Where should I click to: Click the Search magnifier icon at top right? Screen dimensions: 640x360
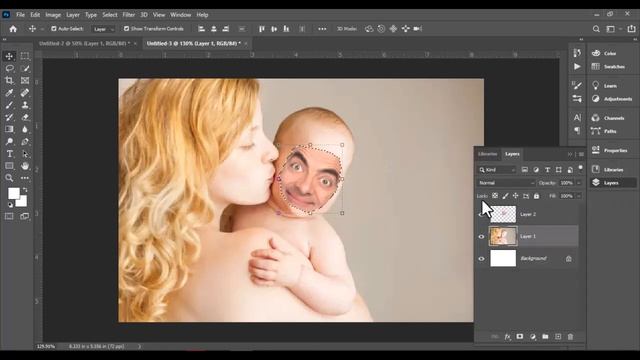point(596,29)
